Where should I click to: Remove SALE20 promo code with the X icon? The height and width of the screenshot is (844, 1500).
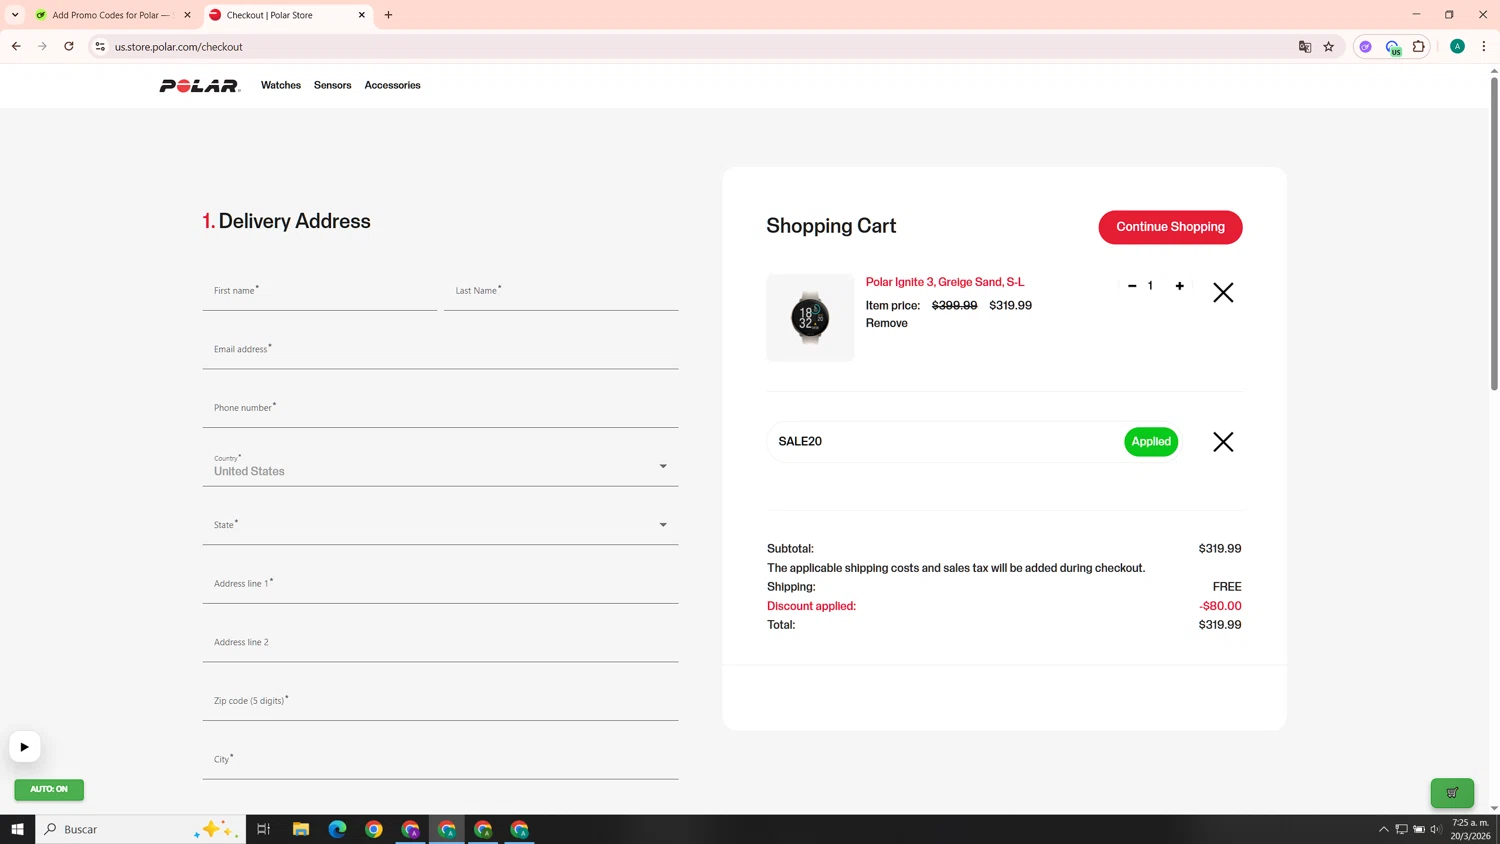tap(1223, 442)
